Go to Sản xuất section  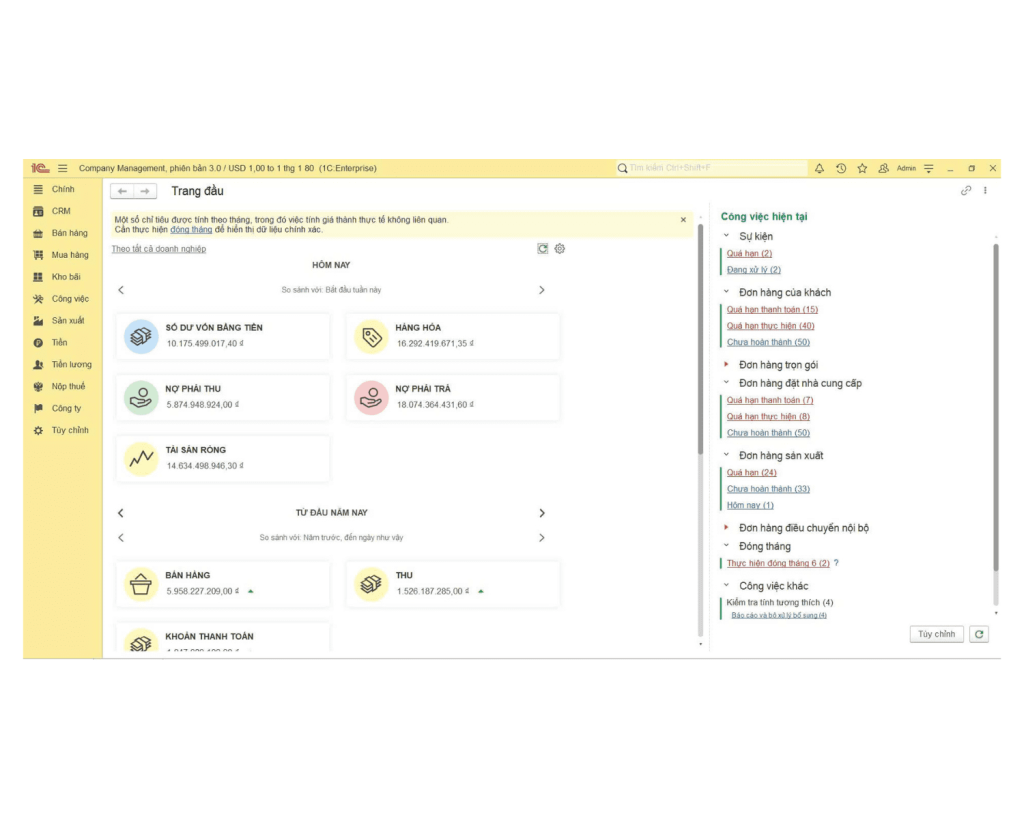pos(68,321)
